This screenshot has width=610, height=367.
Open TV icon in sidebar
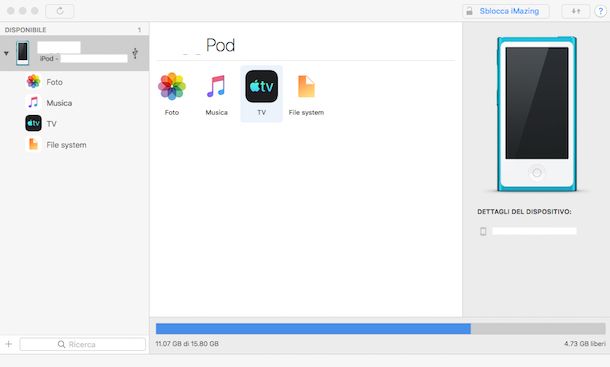(33, 123)
